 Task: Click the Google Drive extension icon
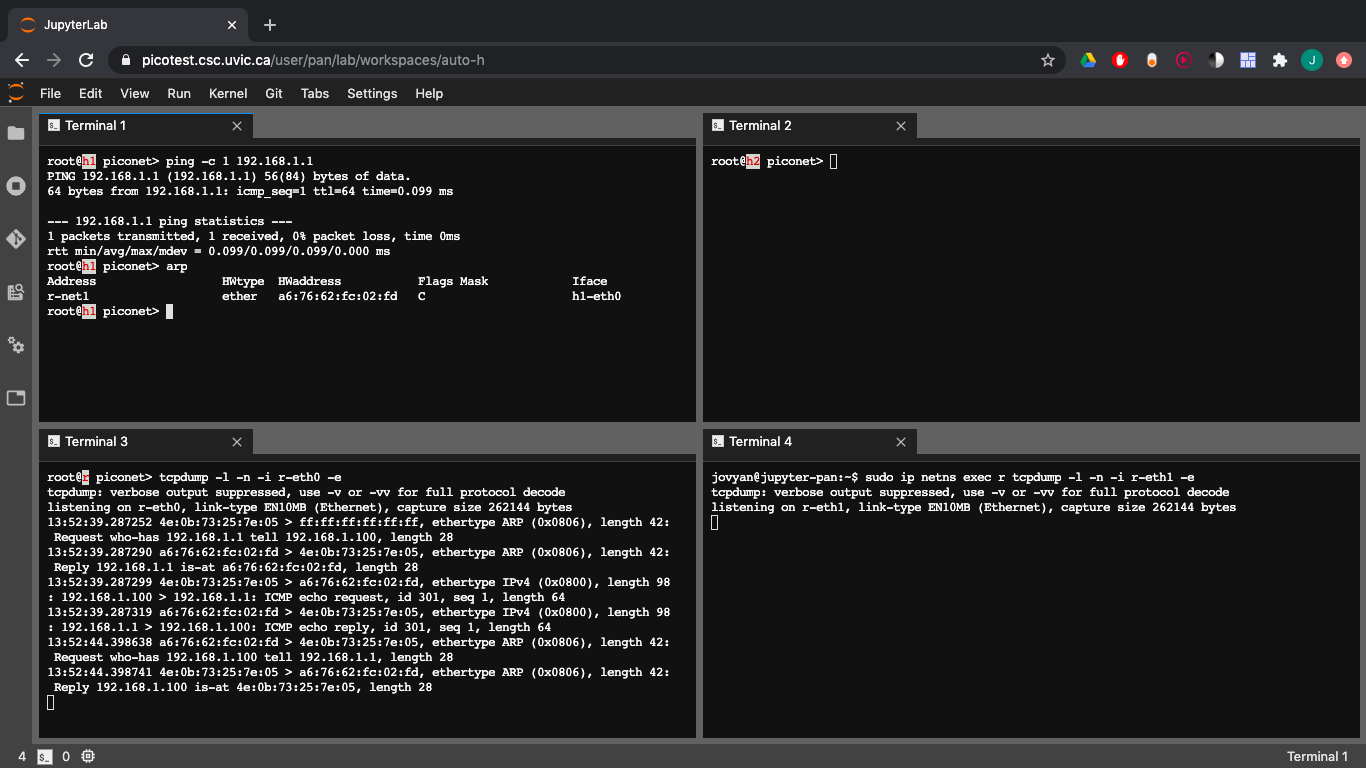pyautogui.click(x=1088, y=60)
